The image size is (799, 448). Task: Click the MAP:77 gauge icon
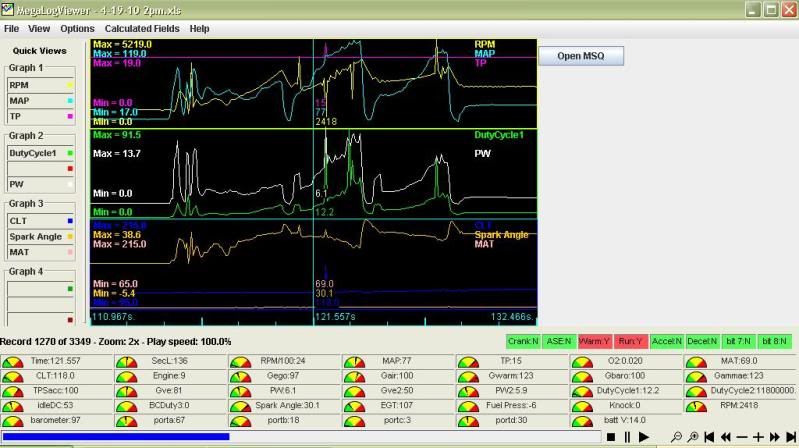pyautogui.click(x=354, y=362)
